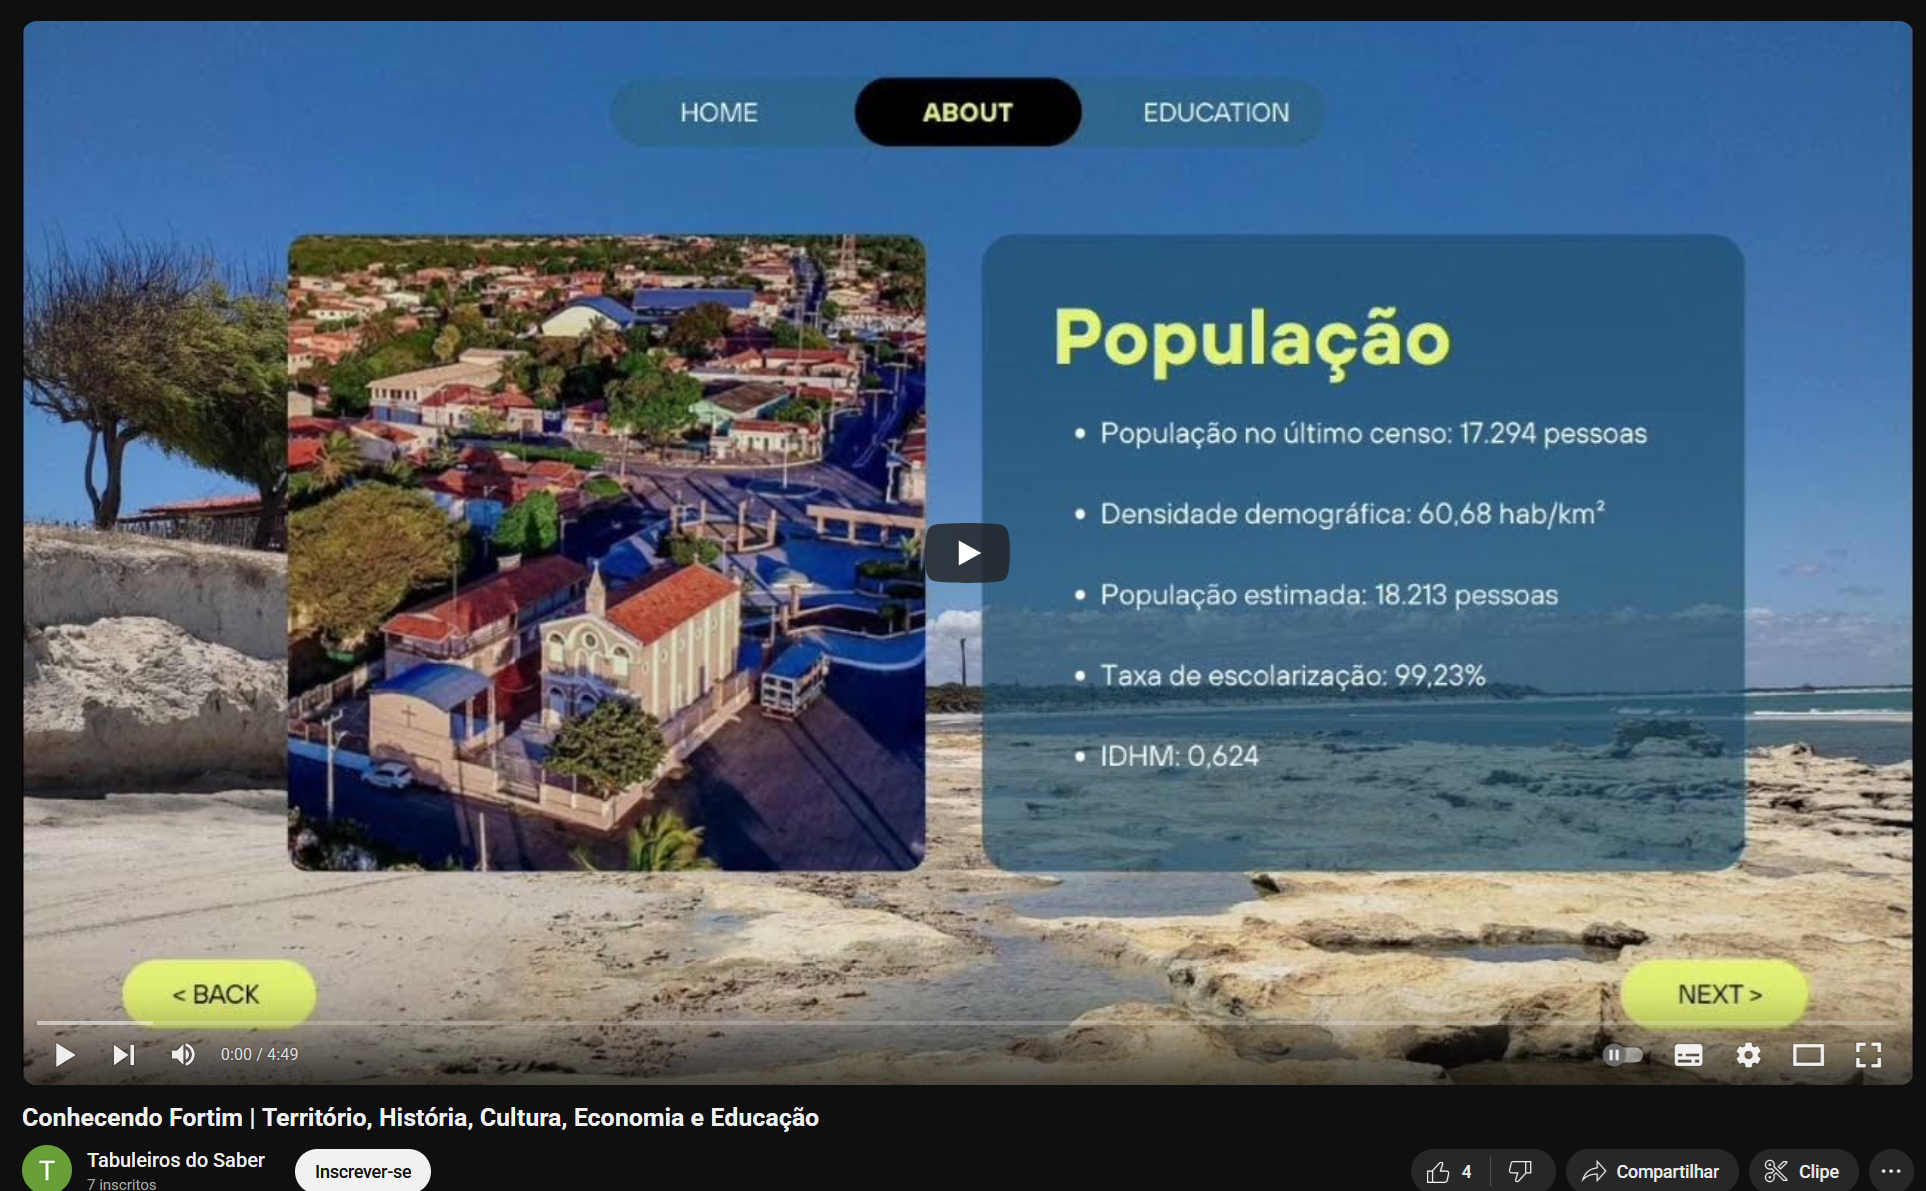The image size is (1926, 1191).
Task: Subscribe via the Inscrever-se button
Action: [x=362, y=1170]
